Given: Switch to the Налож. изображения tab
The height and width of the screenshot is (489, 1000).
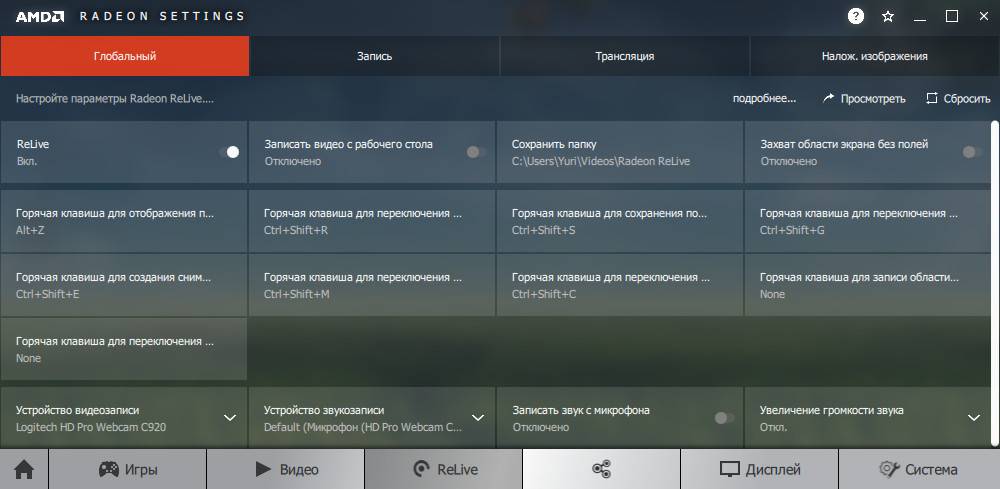Looking at the screenshot, I should tap(874, 56).
